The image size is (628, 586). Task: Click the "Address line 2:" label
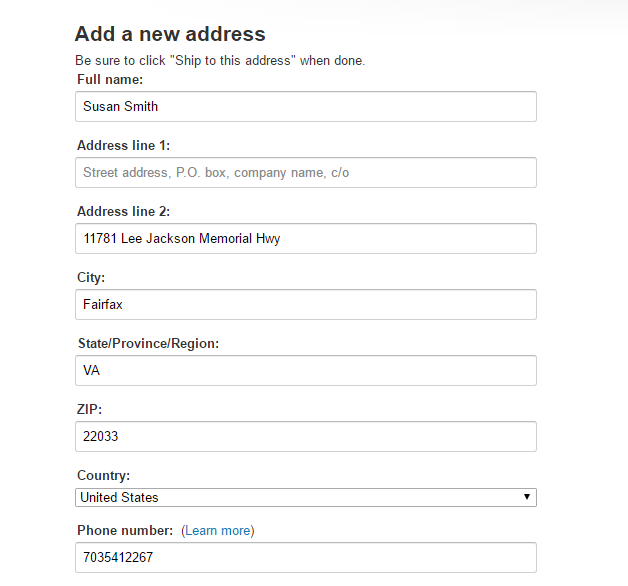tap(124, 211)
